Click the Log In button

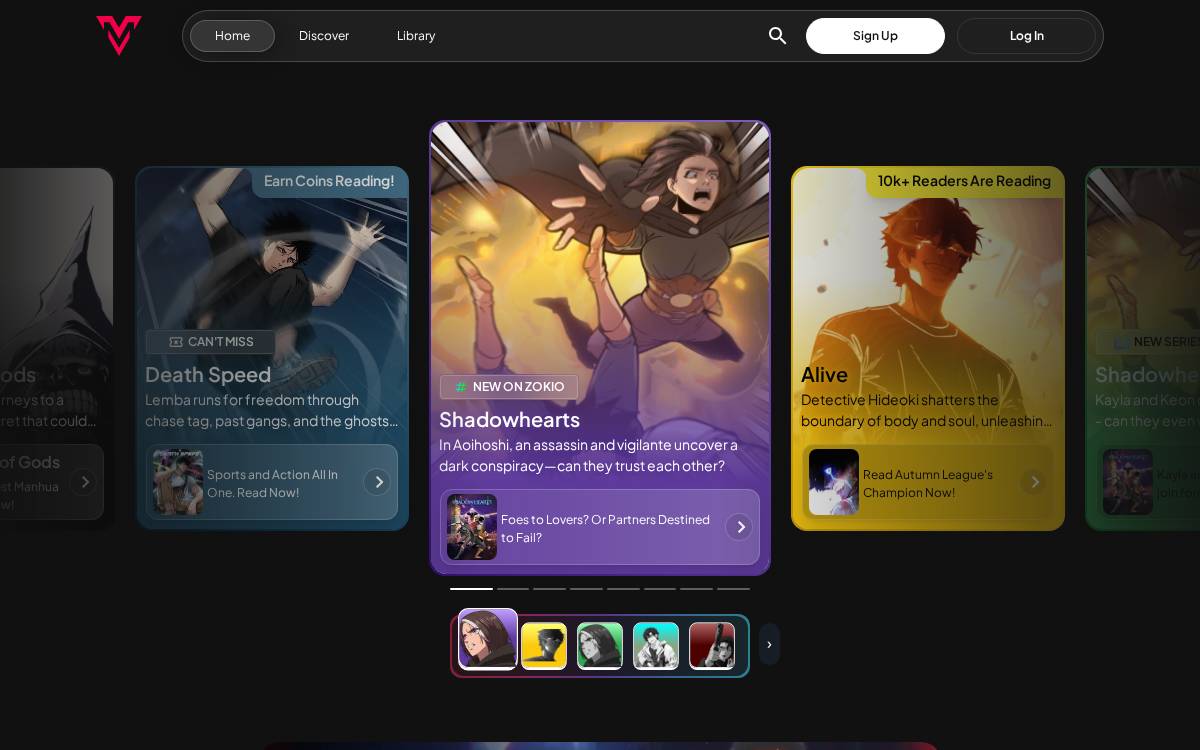pos(1026,36)
